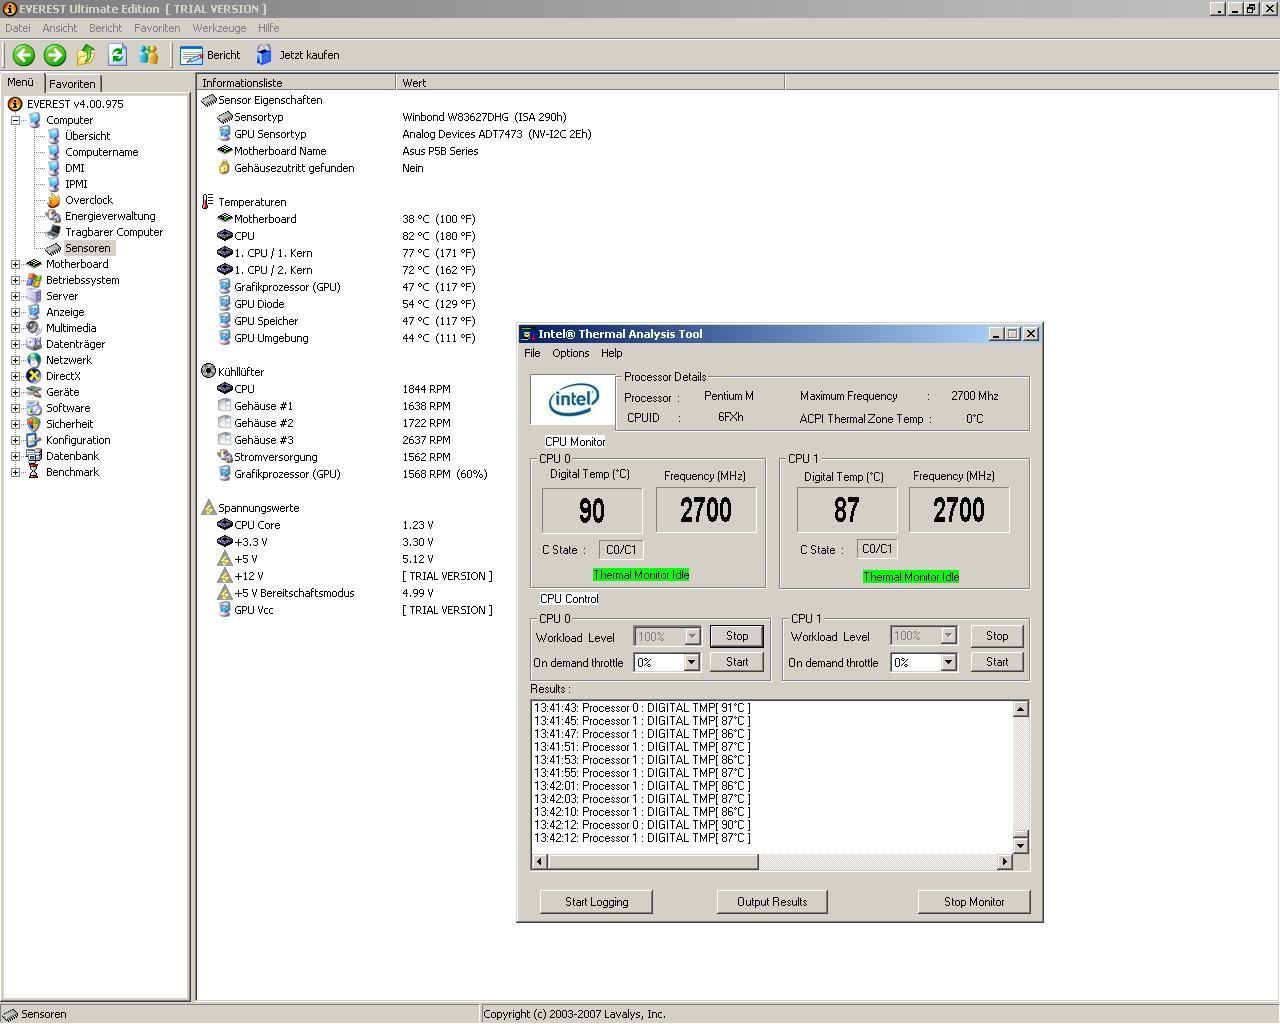Click the EVEREST v4.00.975 root node
The height and width of the screenshot is (1024, 1280).
[x=75, y=104]
